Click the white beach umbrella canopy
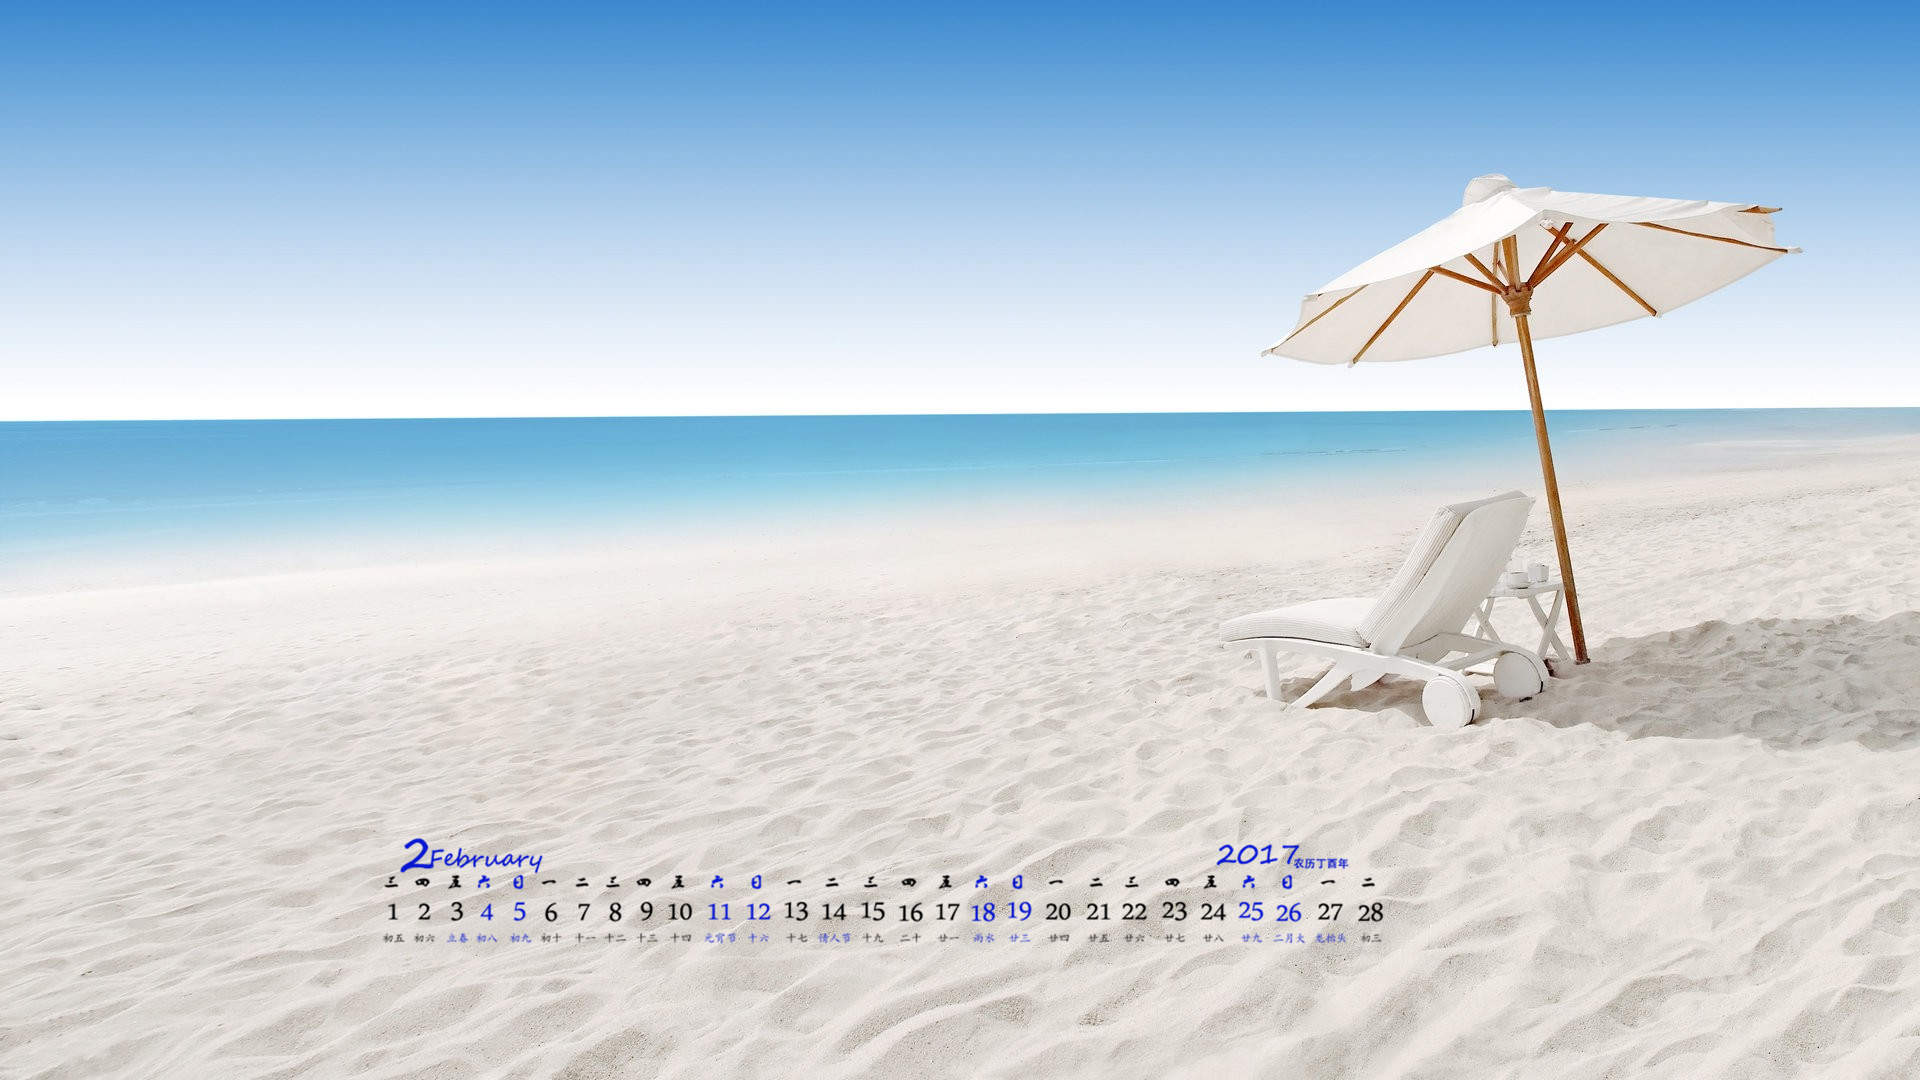Viewport: 1920px width, 1080px height. click(1530, 270)
